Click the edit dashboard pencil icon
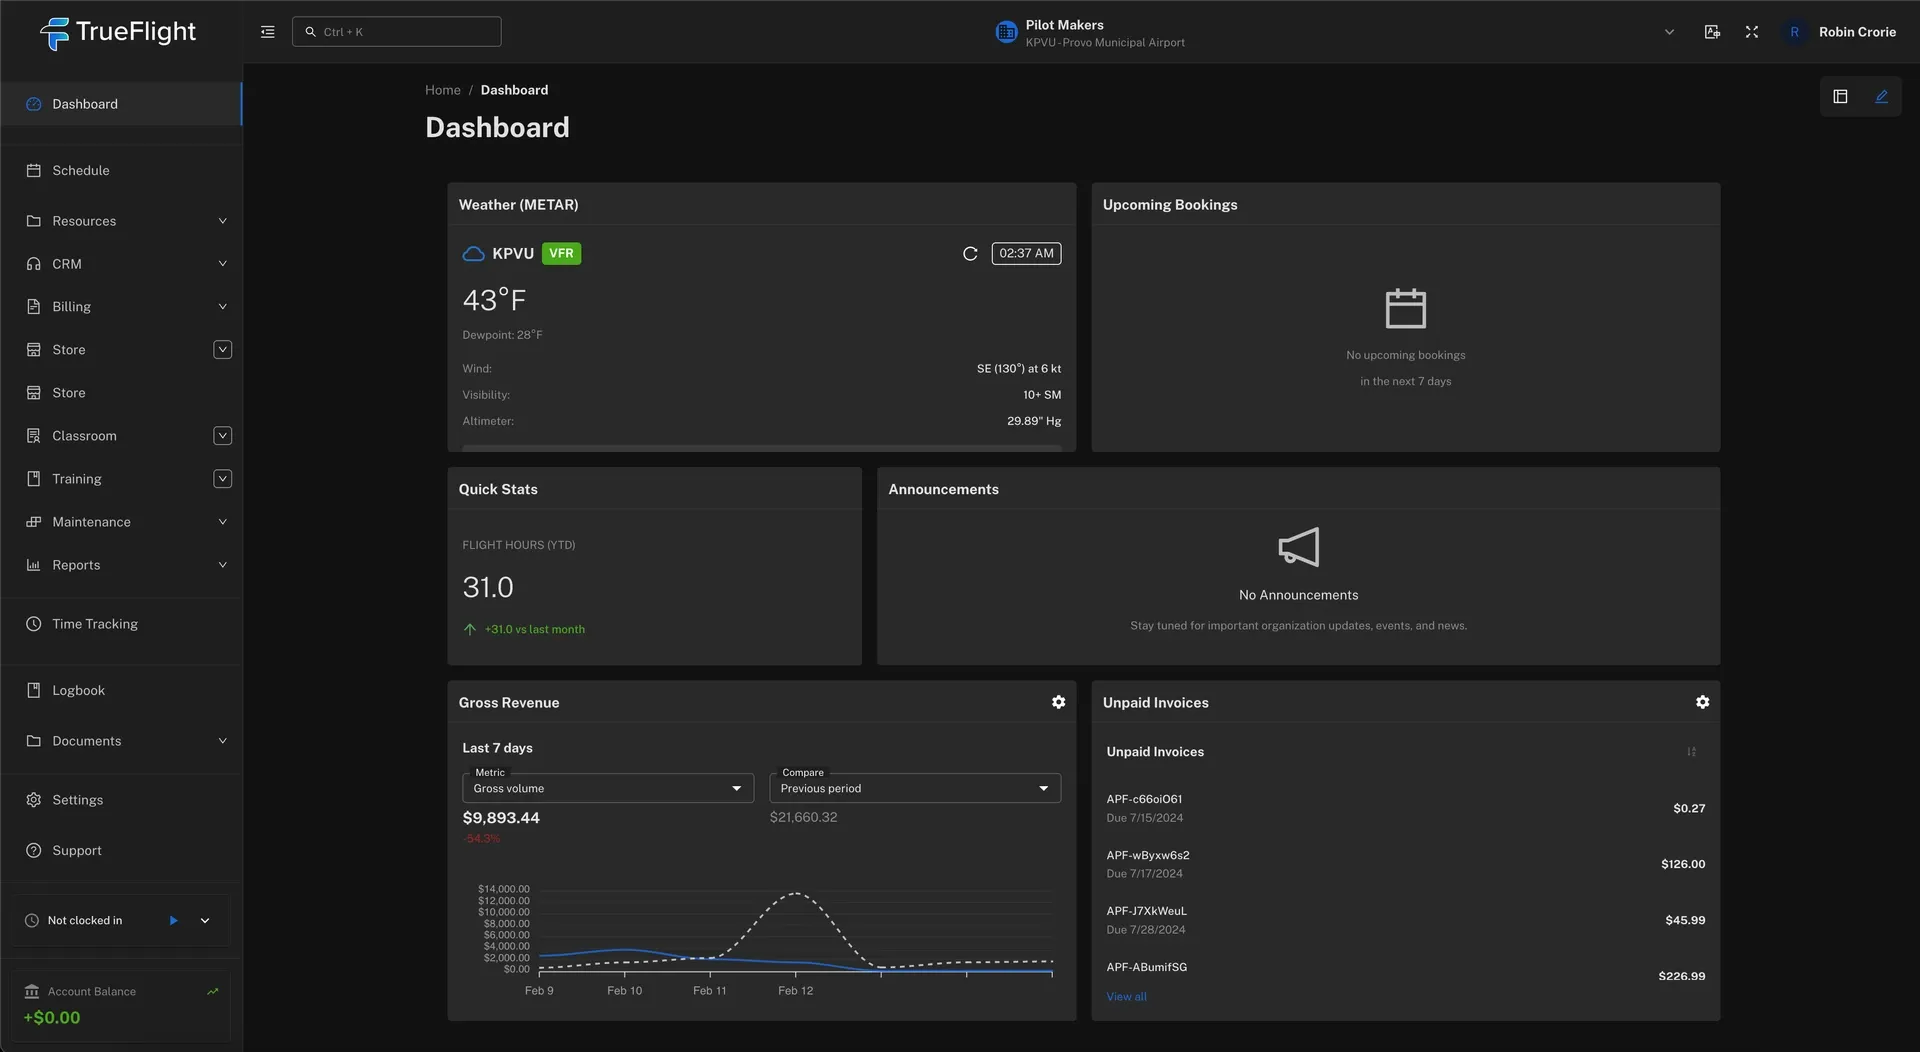The image size is (1920, 1052). (1881, 97)
